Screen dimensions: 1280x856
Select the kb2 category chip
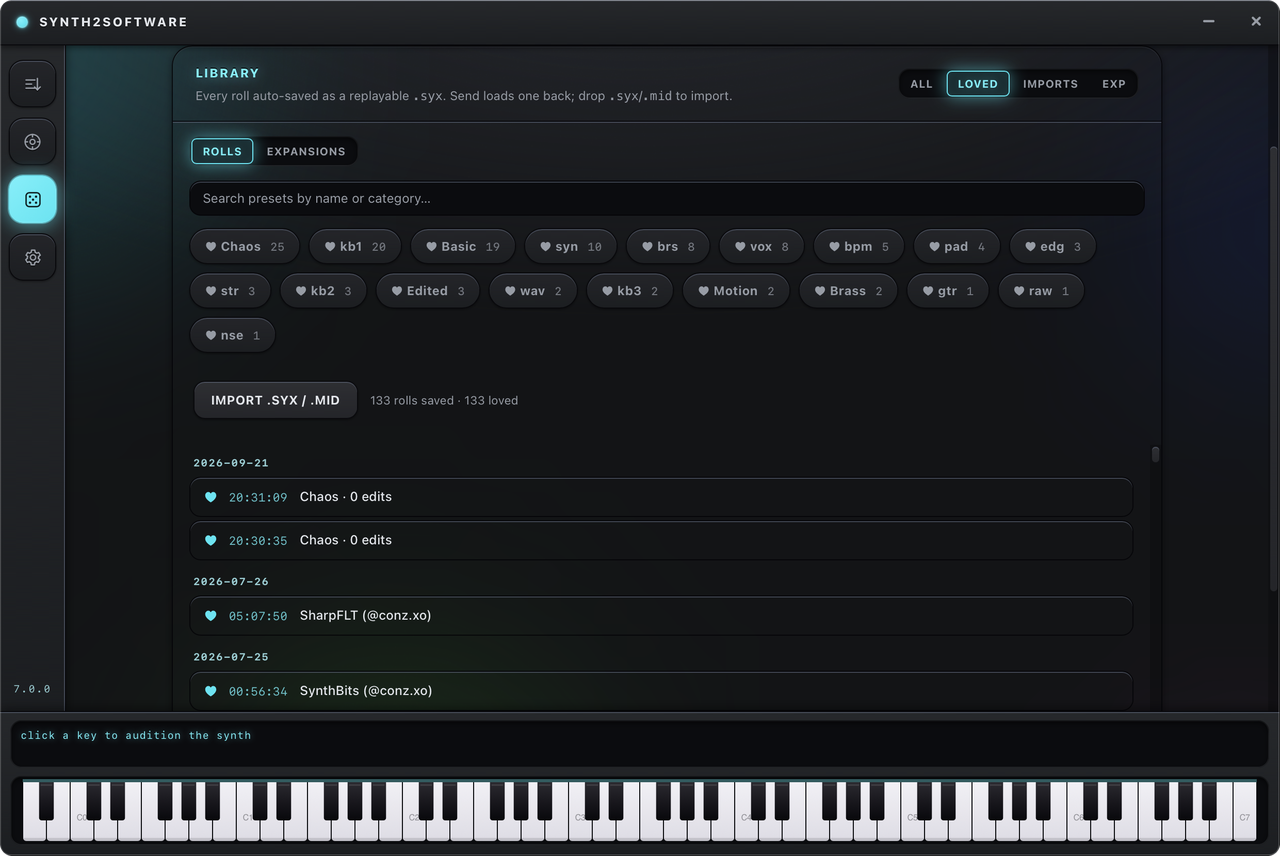tap(323, 291)
